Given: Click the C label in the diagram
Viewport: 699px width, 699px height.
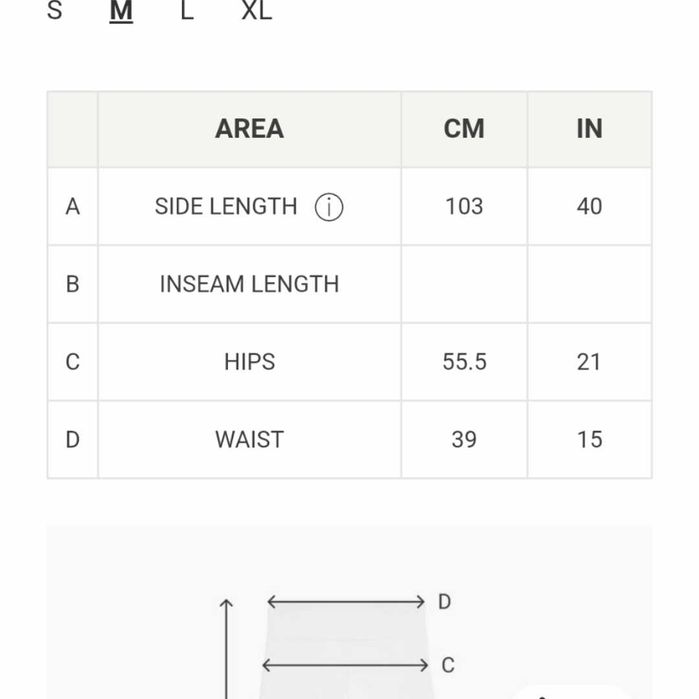Looking at the screenshot, I should pos(447,665).
